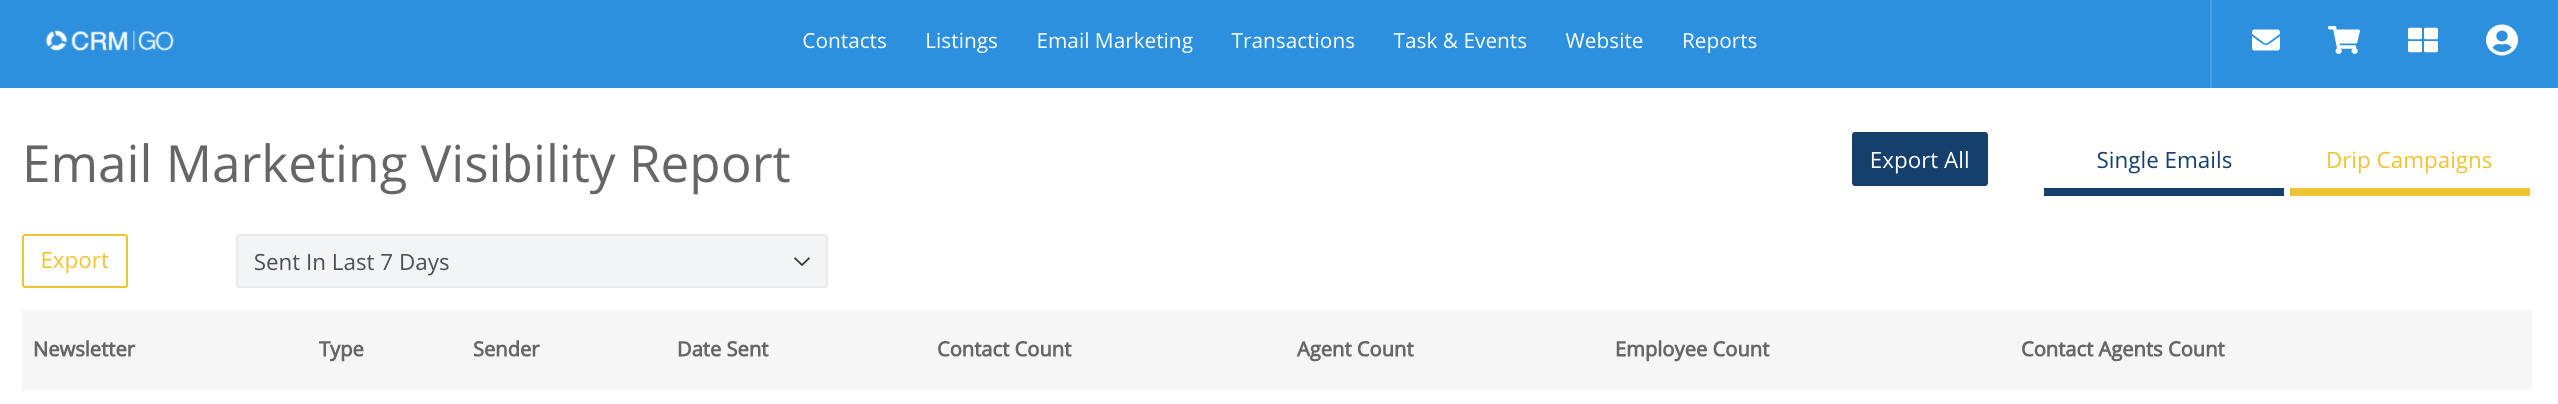
Task: Sort by Contact Count column header
Action: click(x=1004, y=349)
